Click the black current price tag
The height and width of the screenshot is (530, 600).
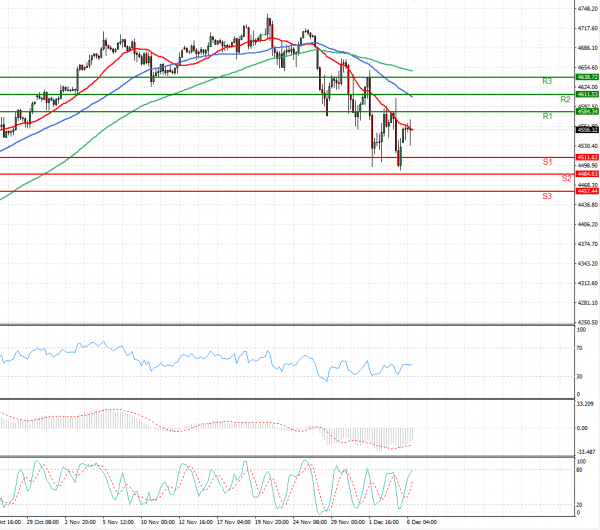tap(587, 129)
